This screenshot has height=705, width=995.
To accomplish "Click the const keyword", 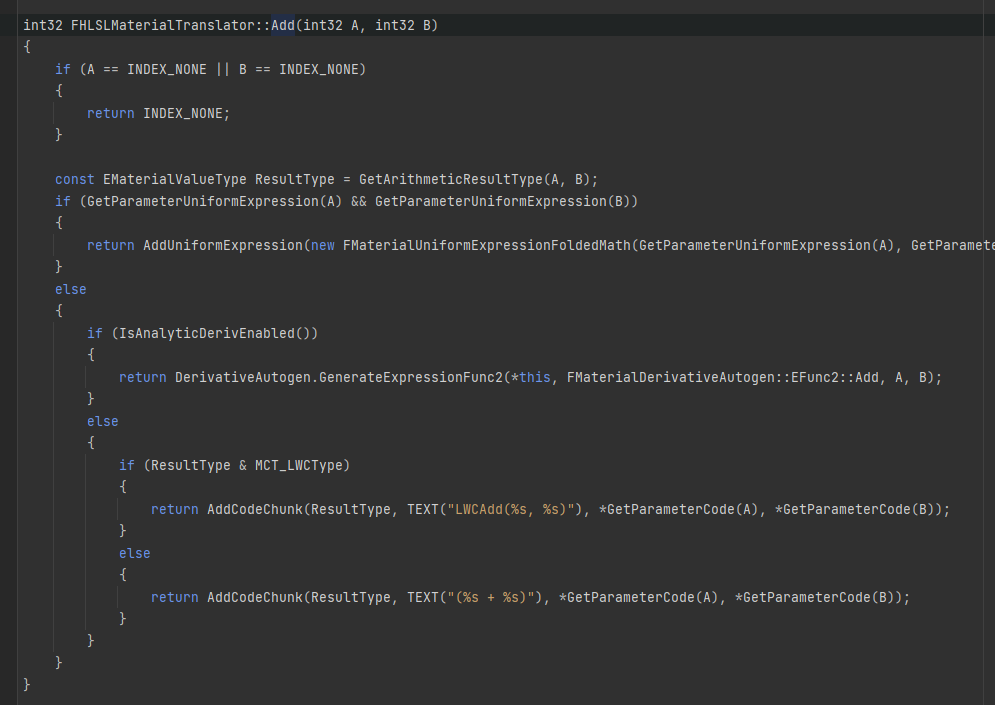I will 75,179.
